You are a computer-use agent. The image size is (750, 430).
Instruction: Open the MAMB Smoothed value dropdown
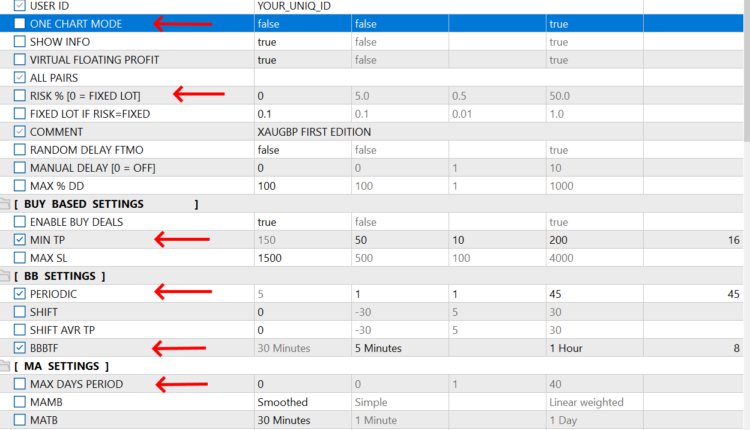tap(300, 402)
